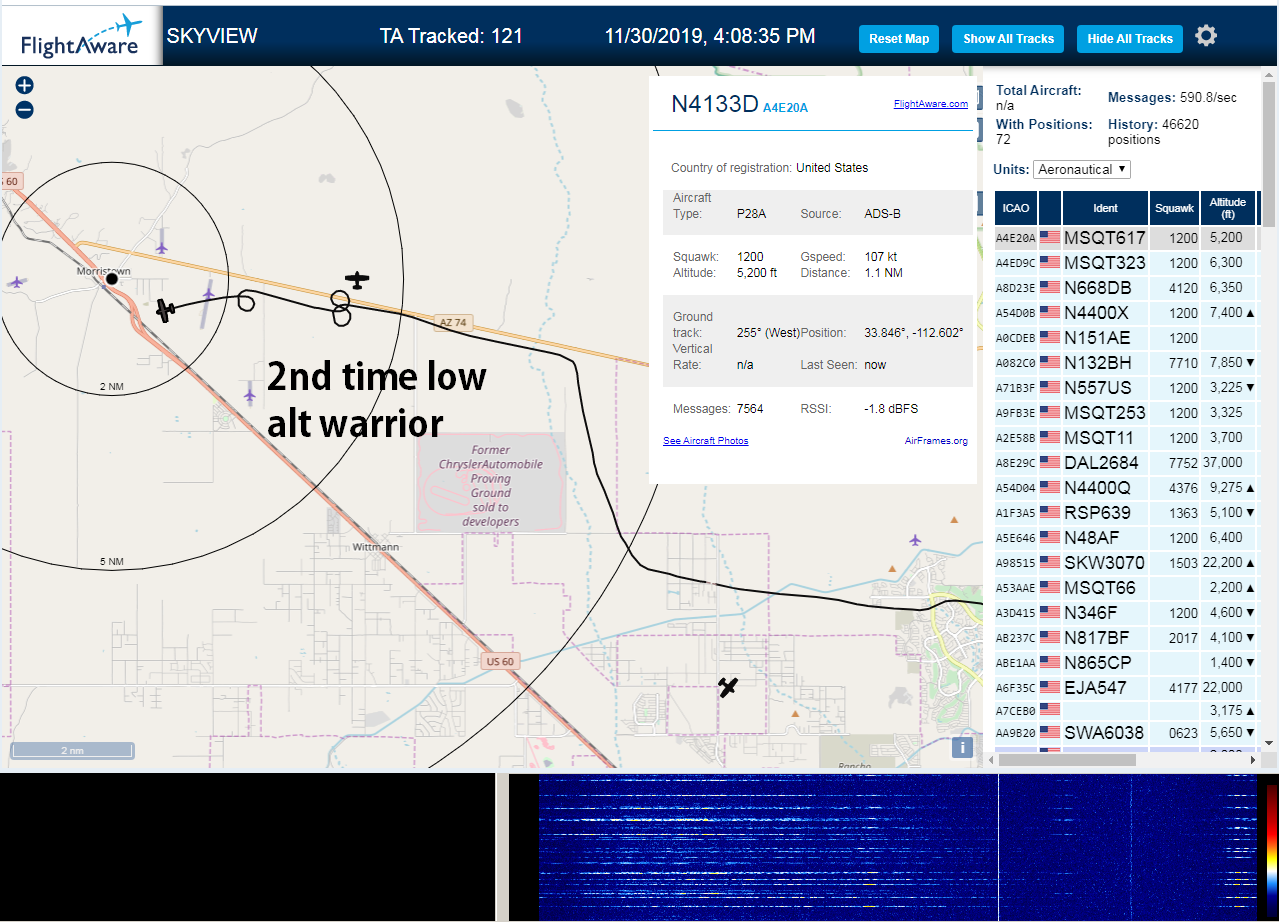Image resolution: width=1279 pixels, height=923 pixels.
Task: Open See Aircraft Photos link
Action: (705, 441)
